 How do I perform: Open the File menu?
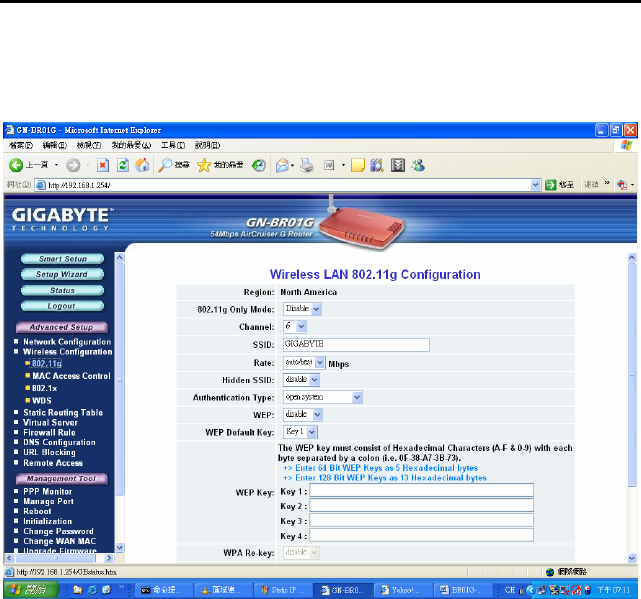[x=21, y=146]
